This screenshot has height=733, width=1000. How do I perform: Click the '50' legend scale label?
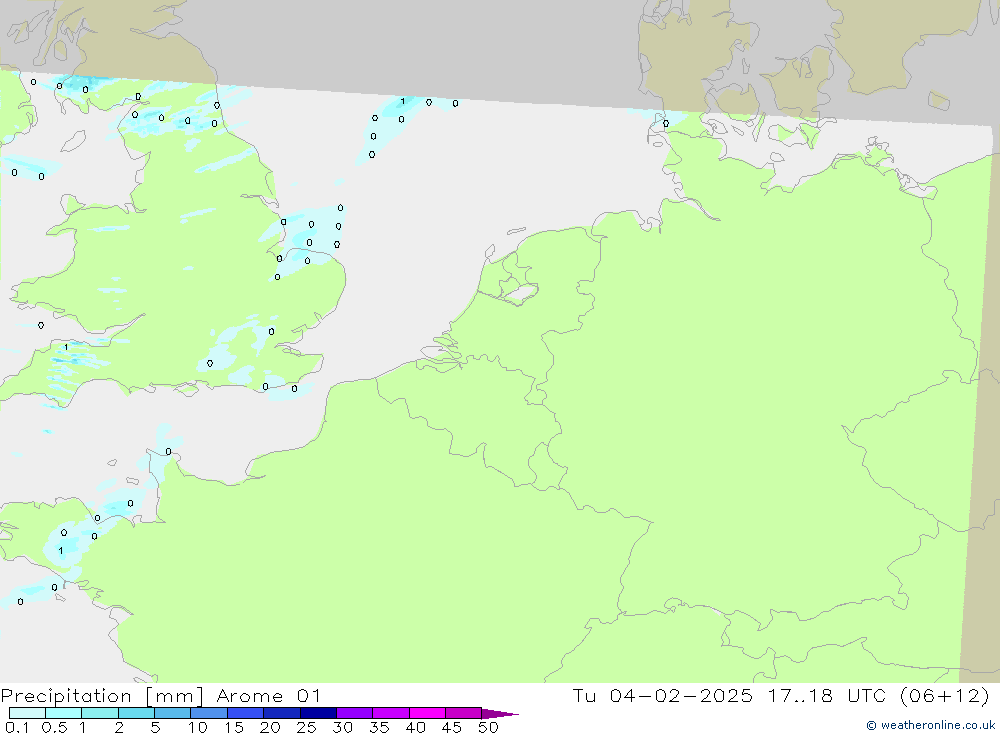point(489,727)
